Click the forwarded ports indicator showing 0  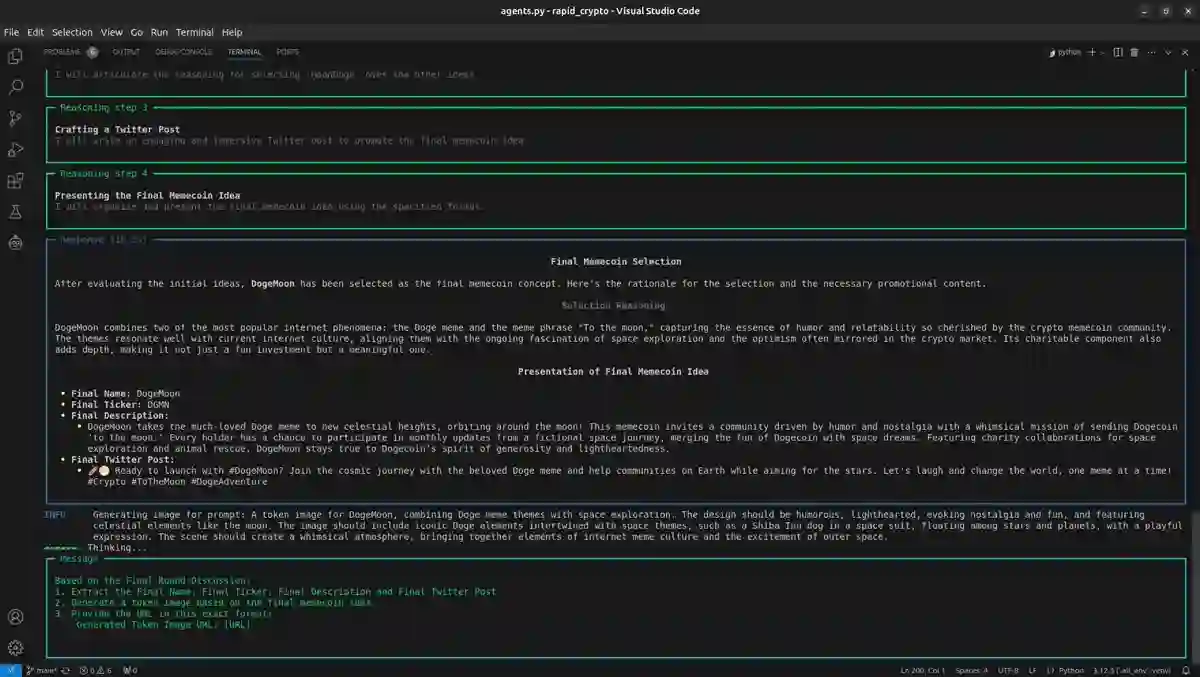(129, 670)
